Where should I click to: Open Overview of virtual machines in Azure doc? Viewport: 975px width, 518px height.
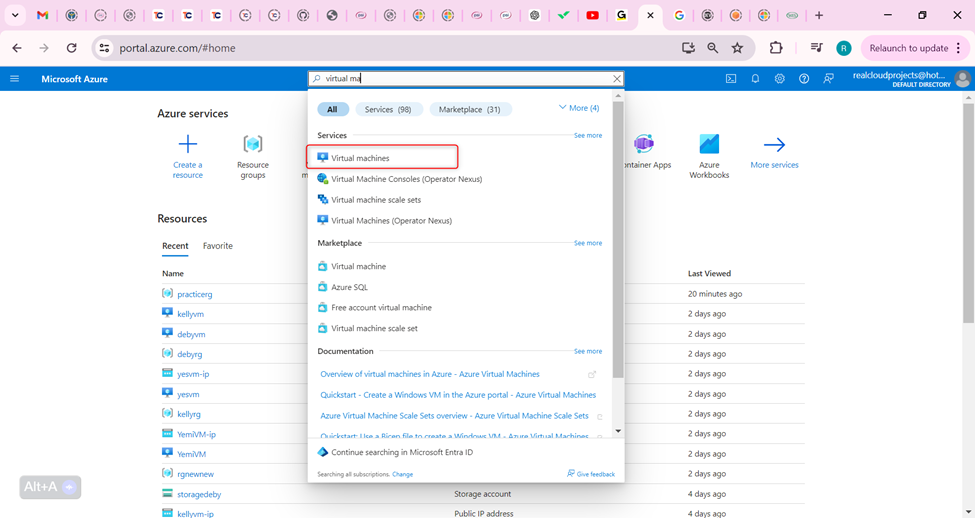pos(430,374)
